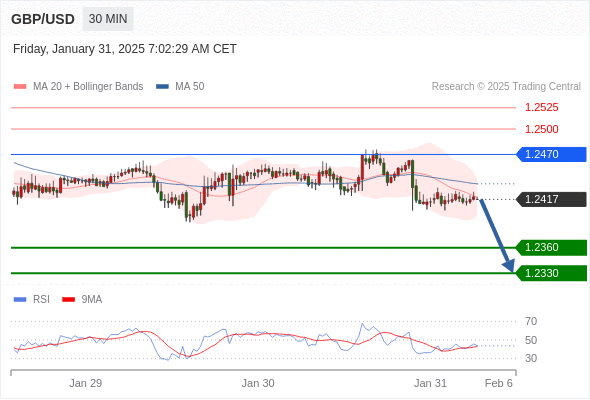Click the chart timestamp Friday, January 31, 2025
This screenshot has height=400, width=590.
[125, 49]
